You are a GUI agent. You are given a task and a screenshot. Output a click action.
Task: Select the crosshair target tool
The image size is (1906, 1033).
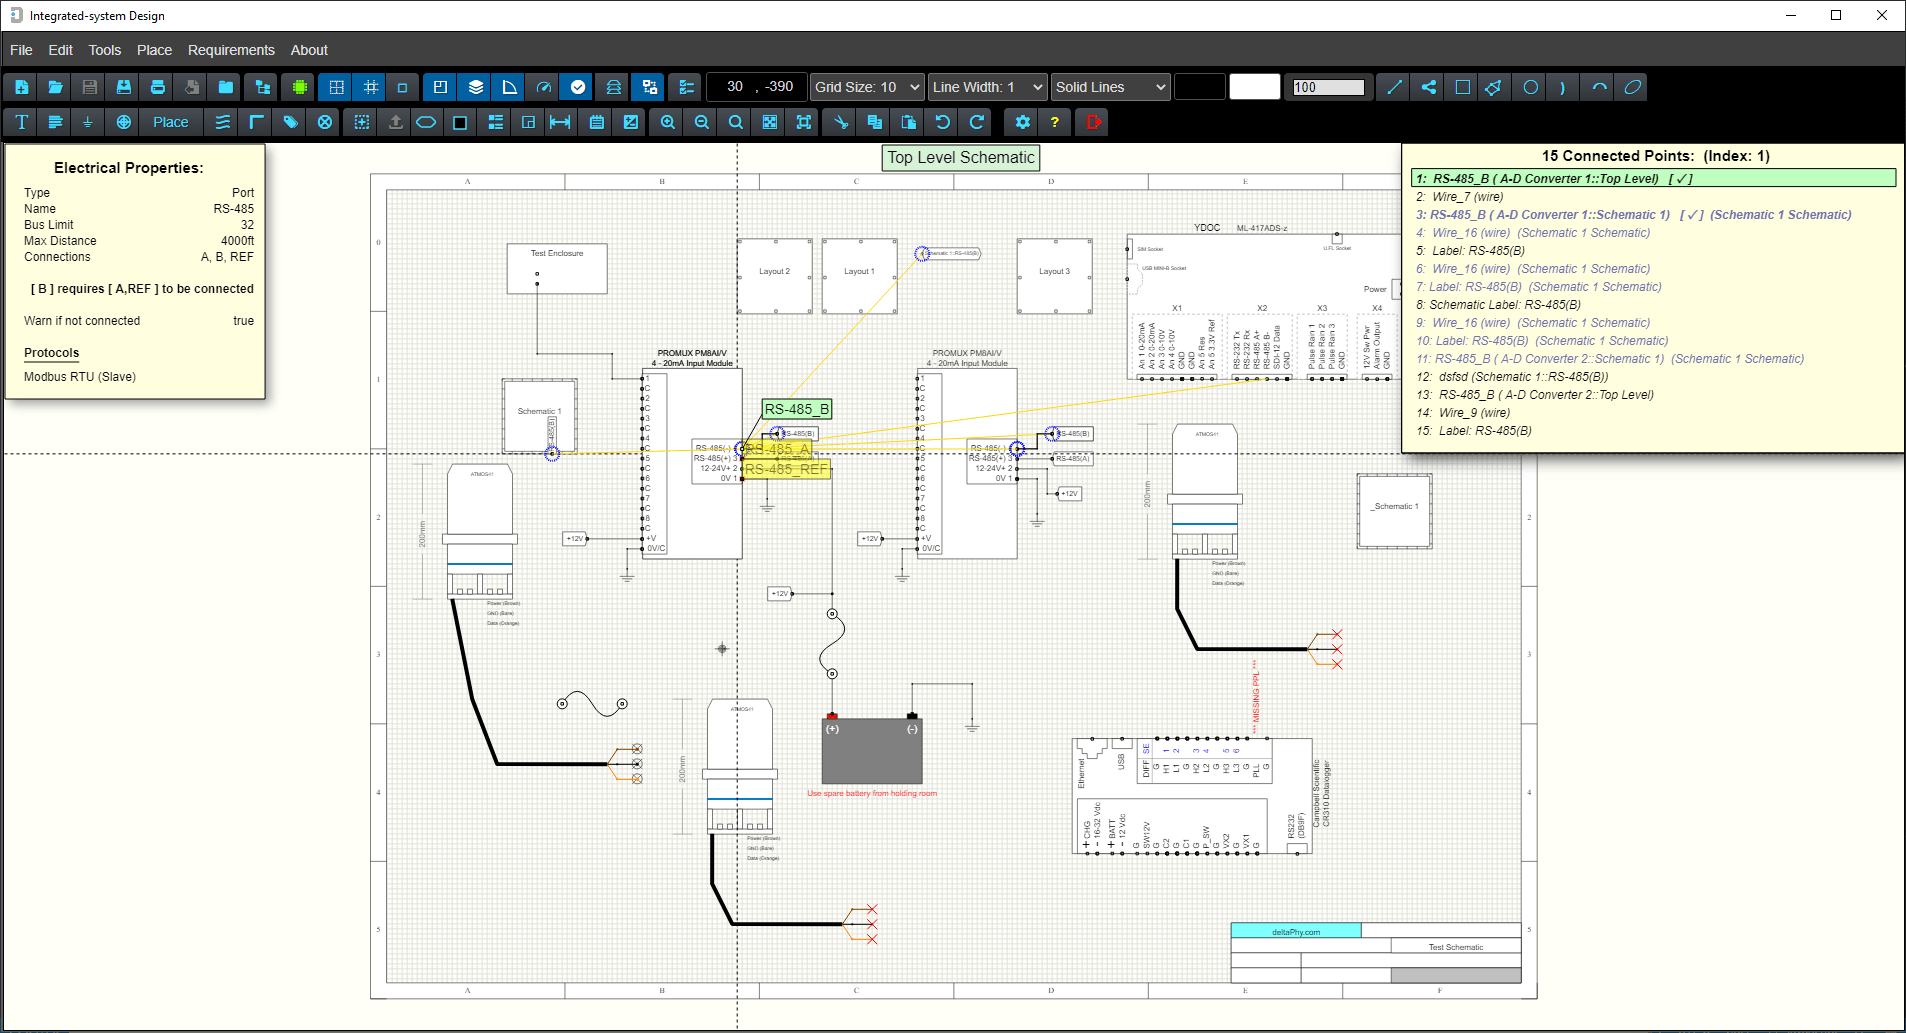(123, 122)
